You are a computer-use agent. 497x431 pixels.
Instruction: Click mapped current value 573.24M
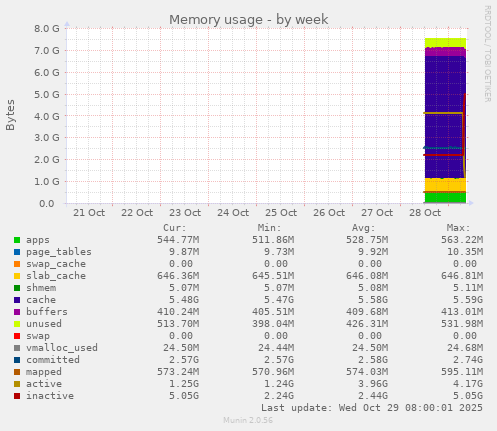178,372
